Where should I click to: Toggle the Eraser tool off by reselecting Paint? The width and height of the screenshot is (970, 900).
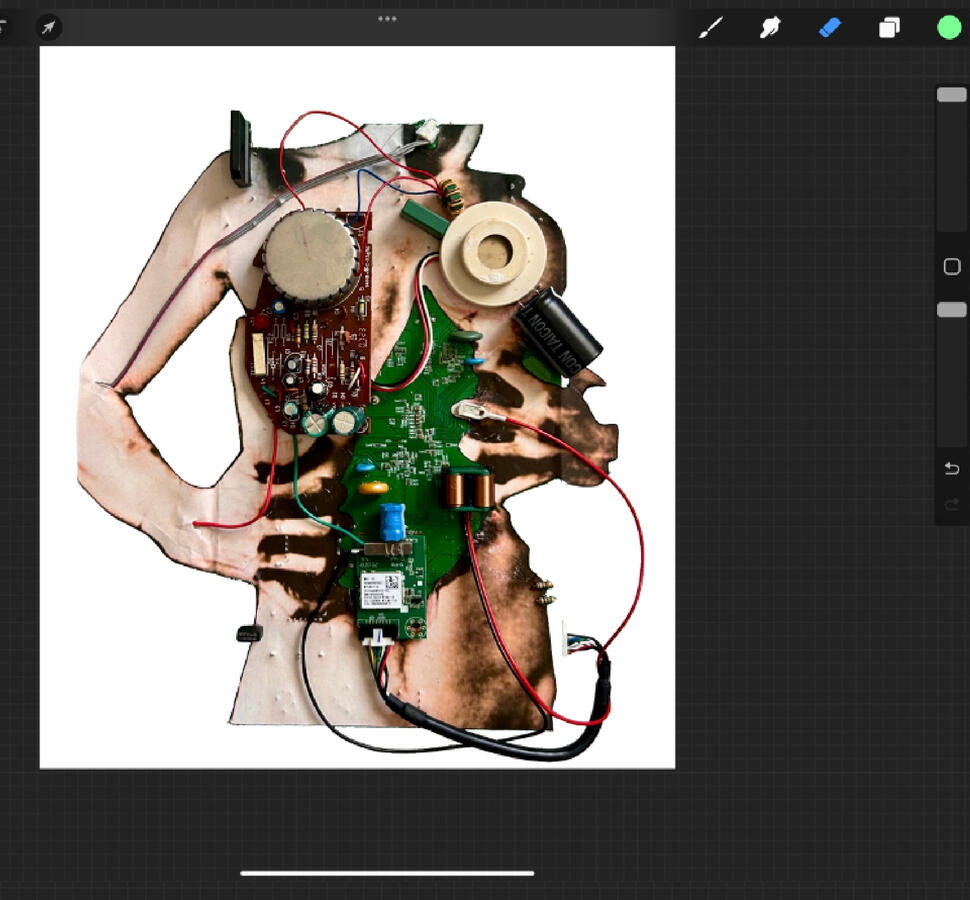[x=711, y=27]
